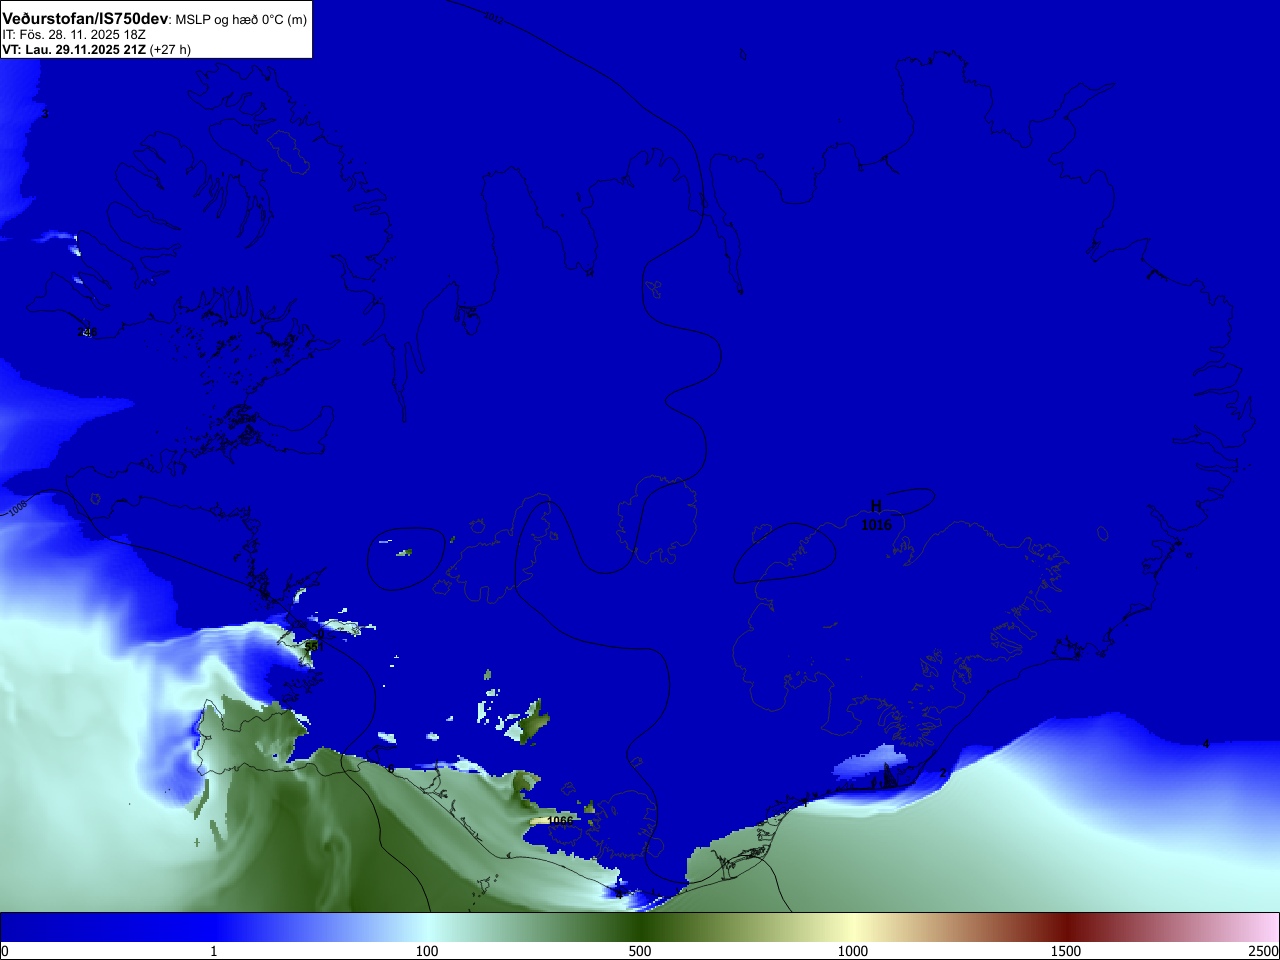Viewport: 1280px width, 960px height.
Task: Click the '2500' label on the color scale
Action: click(x=1264, y=951)
